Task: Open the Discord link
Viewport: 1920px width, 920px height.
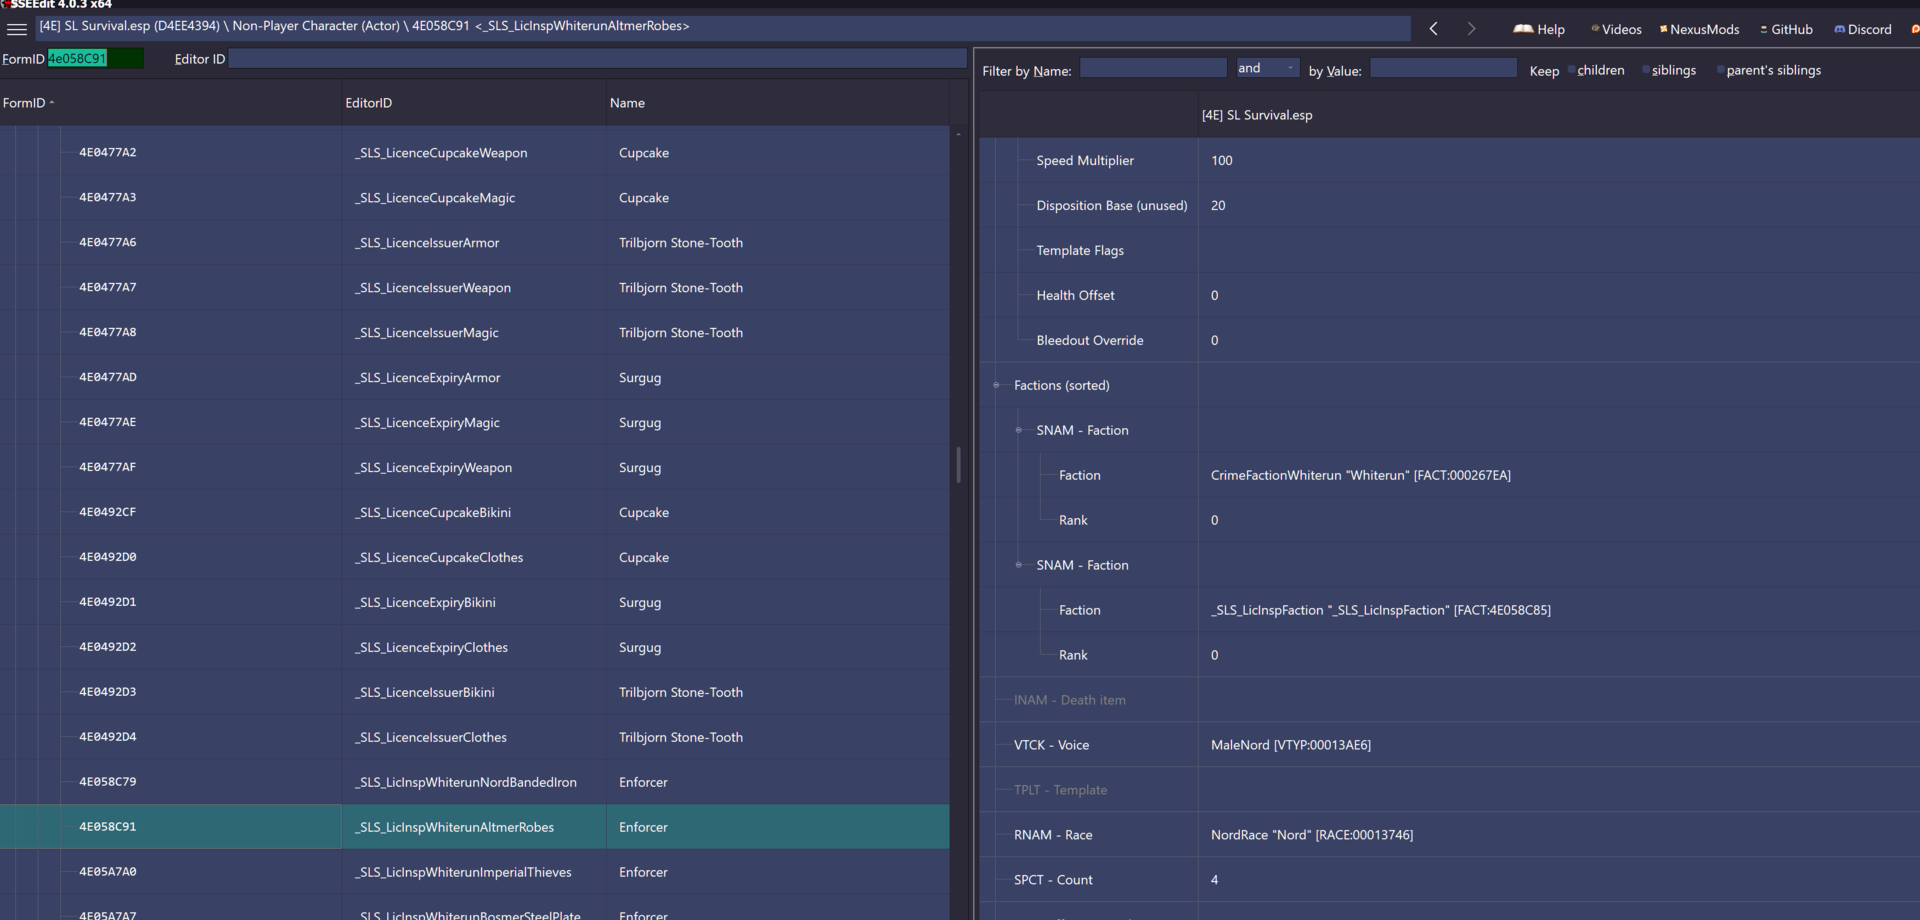Action: coord(1863,29)
